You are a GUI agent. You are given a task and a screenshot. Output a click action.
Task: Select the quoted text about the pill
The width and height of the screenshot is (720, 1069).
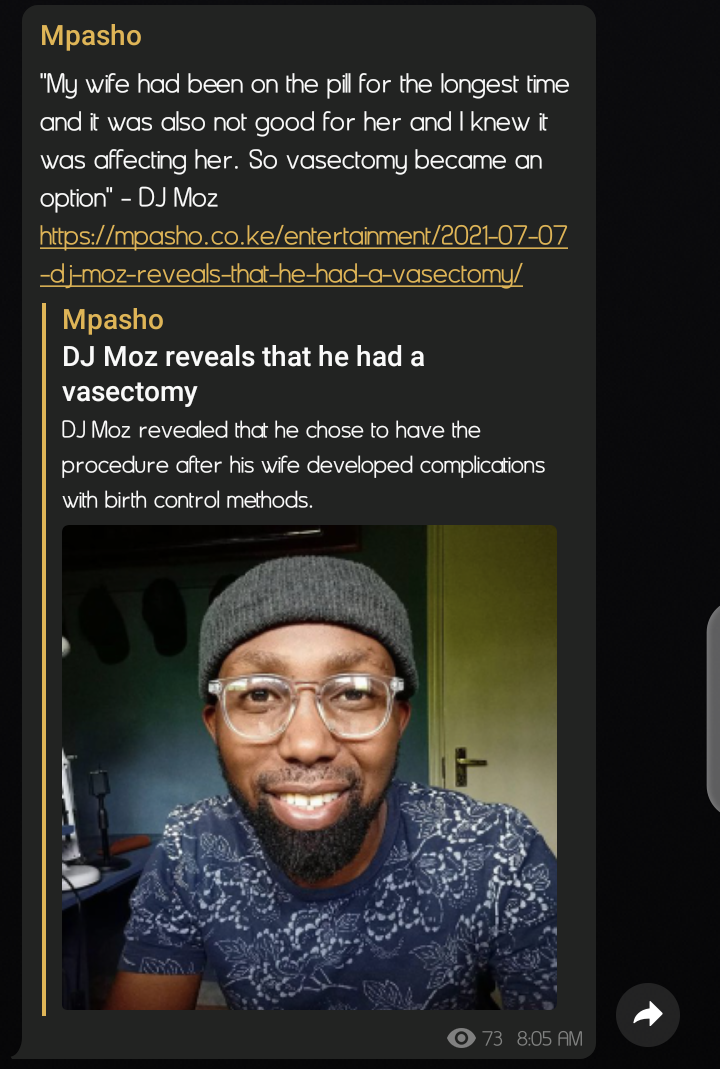pyautogui.click(x=304, y=141)
